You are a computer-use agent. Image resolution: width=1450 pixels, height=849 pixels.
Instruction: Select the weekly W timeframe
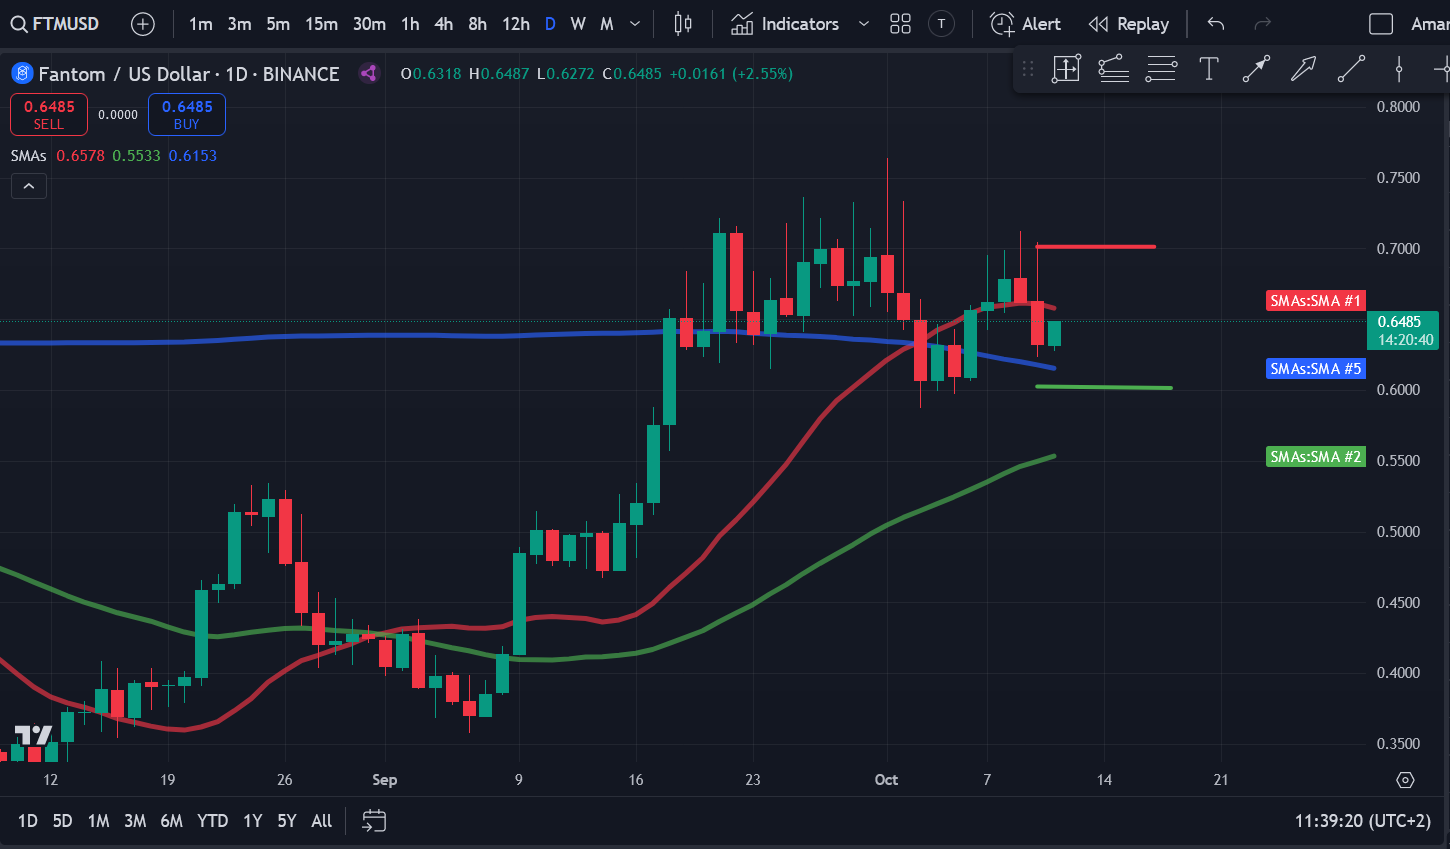[x=578, y=24]
